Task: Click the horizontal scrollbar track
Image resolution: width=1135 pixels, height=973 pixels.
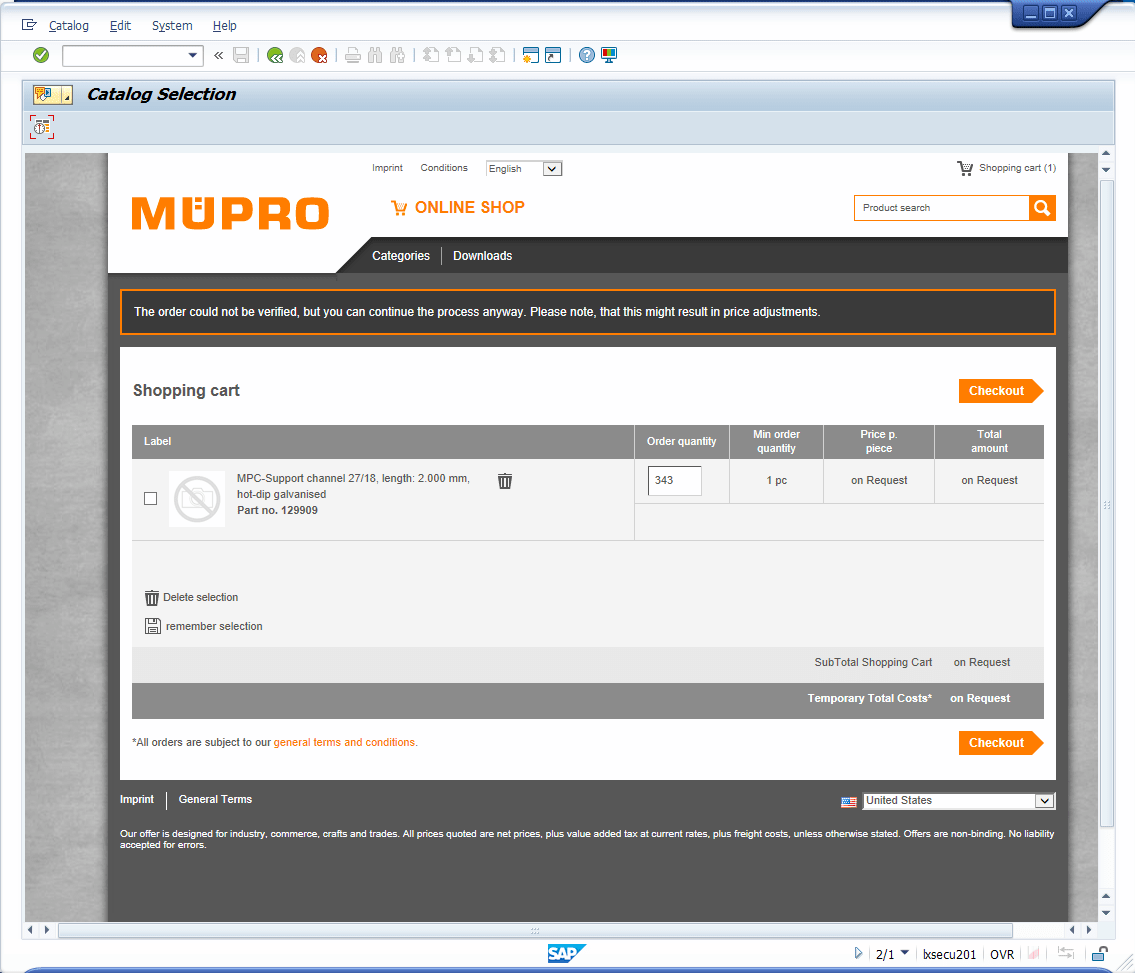Action: pyautogui.click(x=535, y=930)
